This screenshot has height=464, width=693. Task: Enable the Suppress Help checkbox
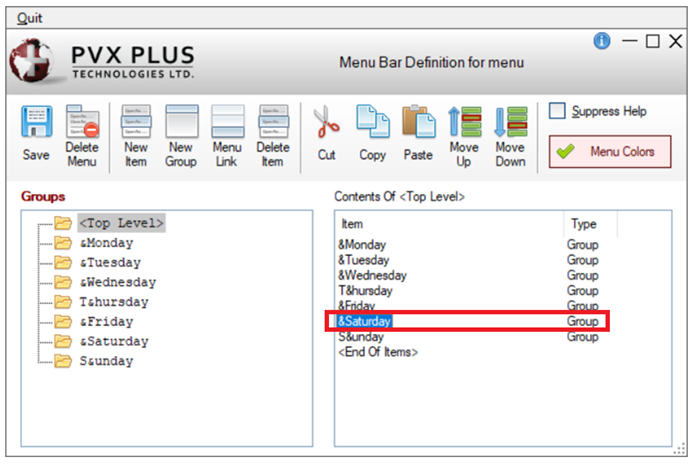558,111
